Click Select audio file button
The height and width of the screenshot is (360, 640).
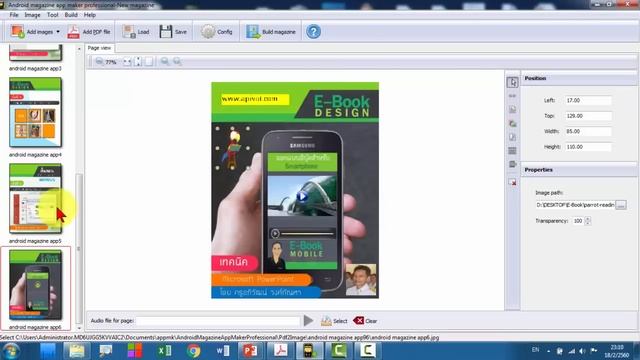point(334,321)
